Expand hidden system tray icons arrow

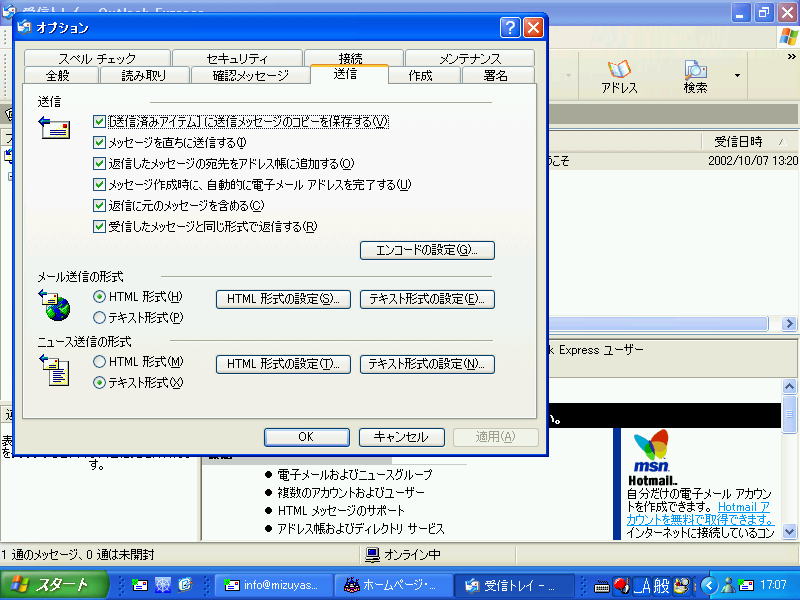(x=708, y=585)
